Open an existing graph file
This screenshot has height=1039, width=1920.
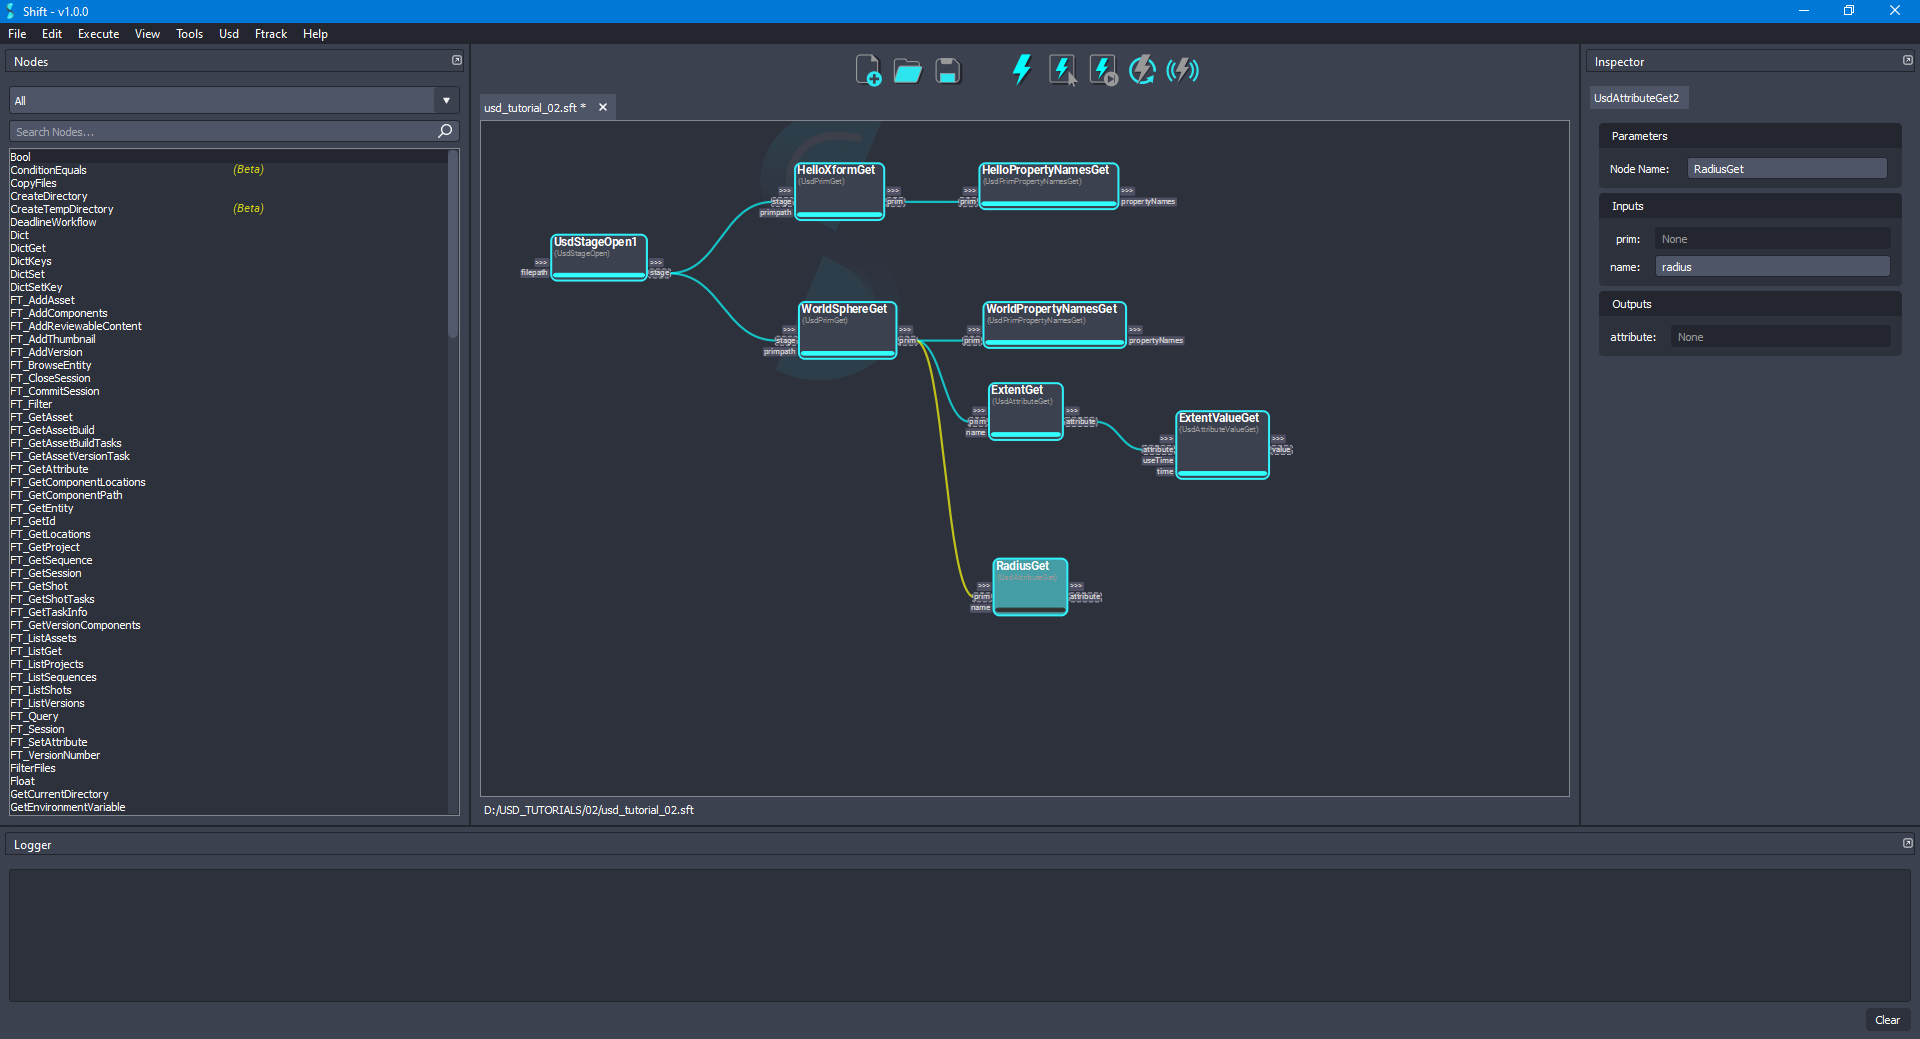click(x=907, y=70)
